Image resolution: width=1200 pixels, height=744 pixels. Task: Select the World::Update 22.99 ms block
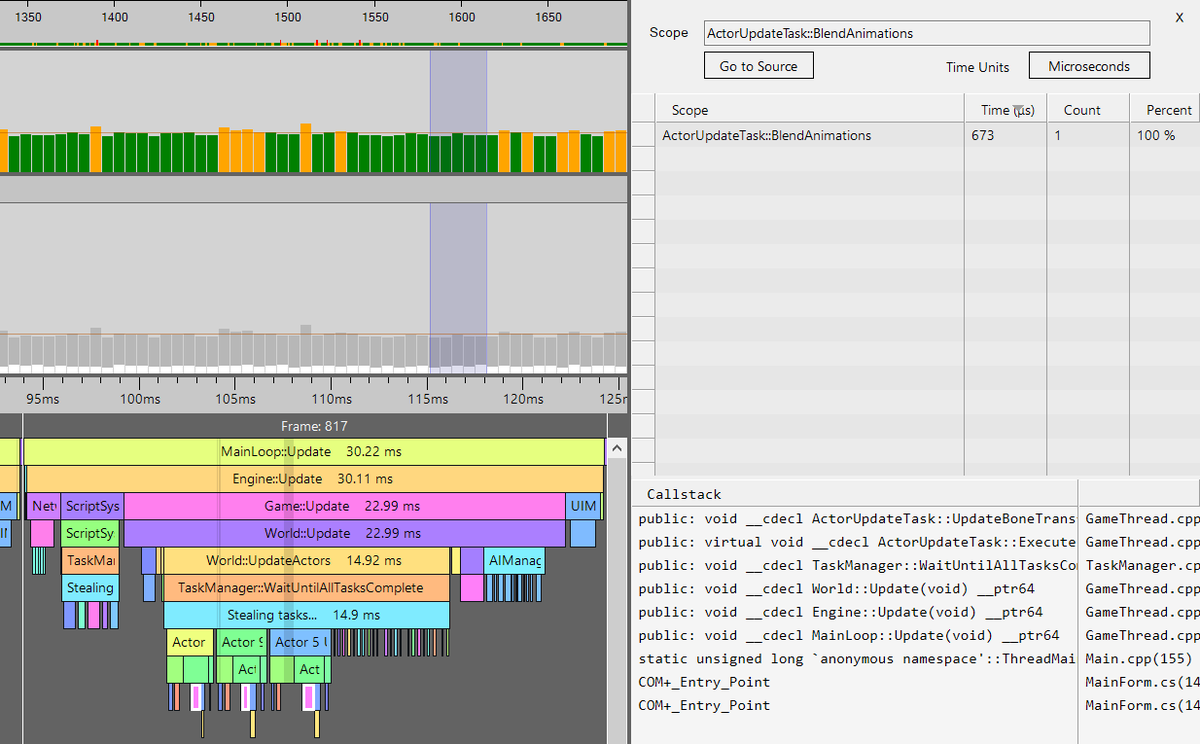click(344, 533)
